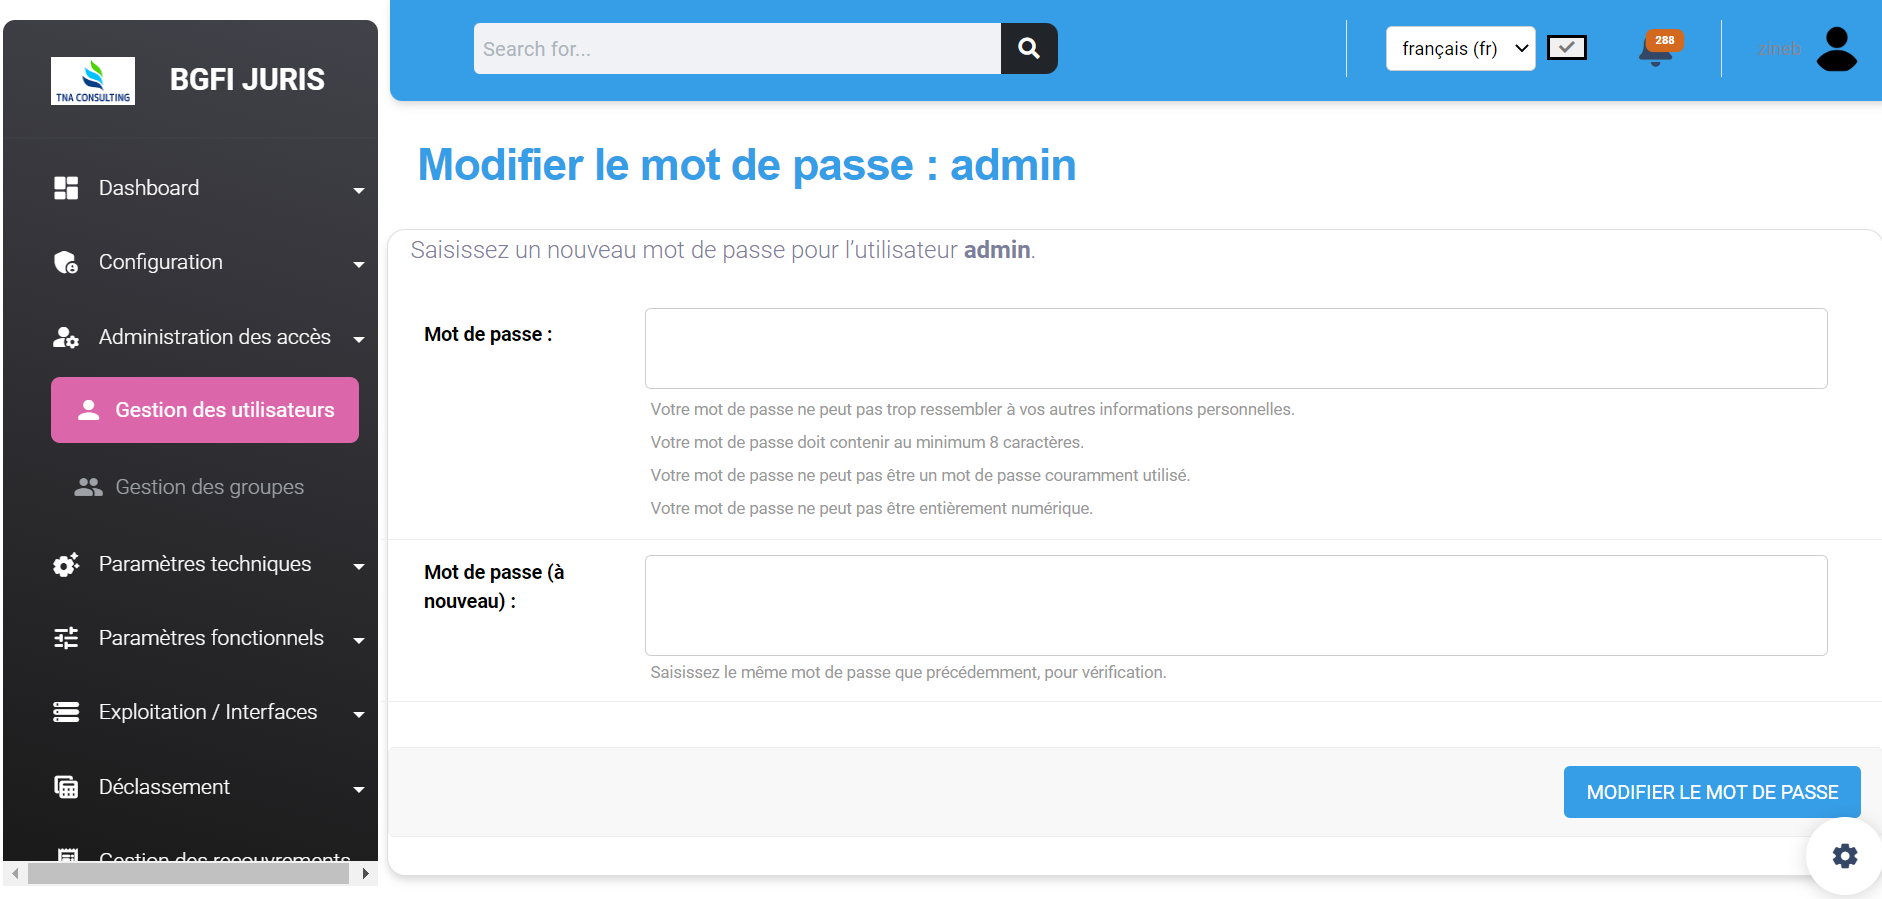Click the TNA Consulting logo
This screenshot has width=1882, height=899.
tap(93, 81)
